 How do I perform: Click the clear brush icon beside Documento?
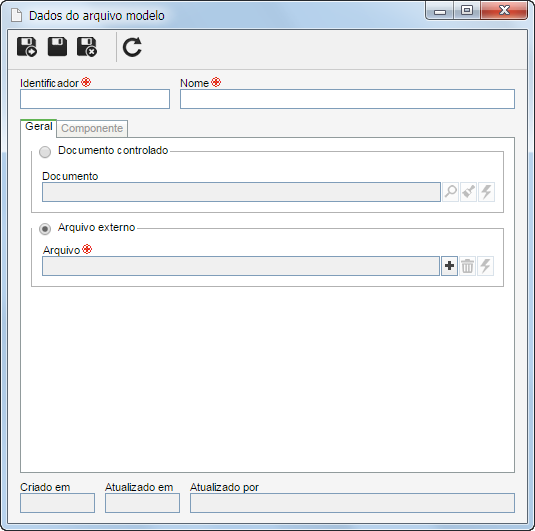pos(468,192)
